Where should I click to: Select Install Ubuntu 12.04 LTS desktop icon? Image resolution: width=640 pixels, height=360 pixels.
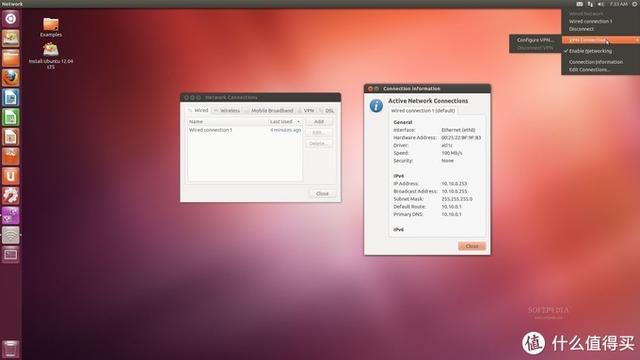point(51,56)
